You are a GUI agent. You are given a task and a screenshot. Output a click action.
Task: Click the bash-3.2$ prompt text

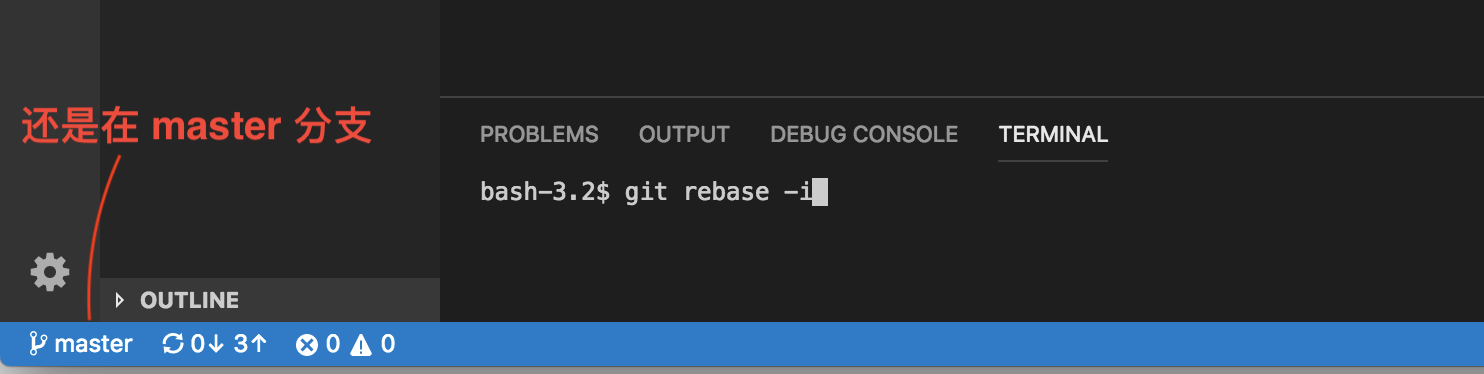point(545,191)
